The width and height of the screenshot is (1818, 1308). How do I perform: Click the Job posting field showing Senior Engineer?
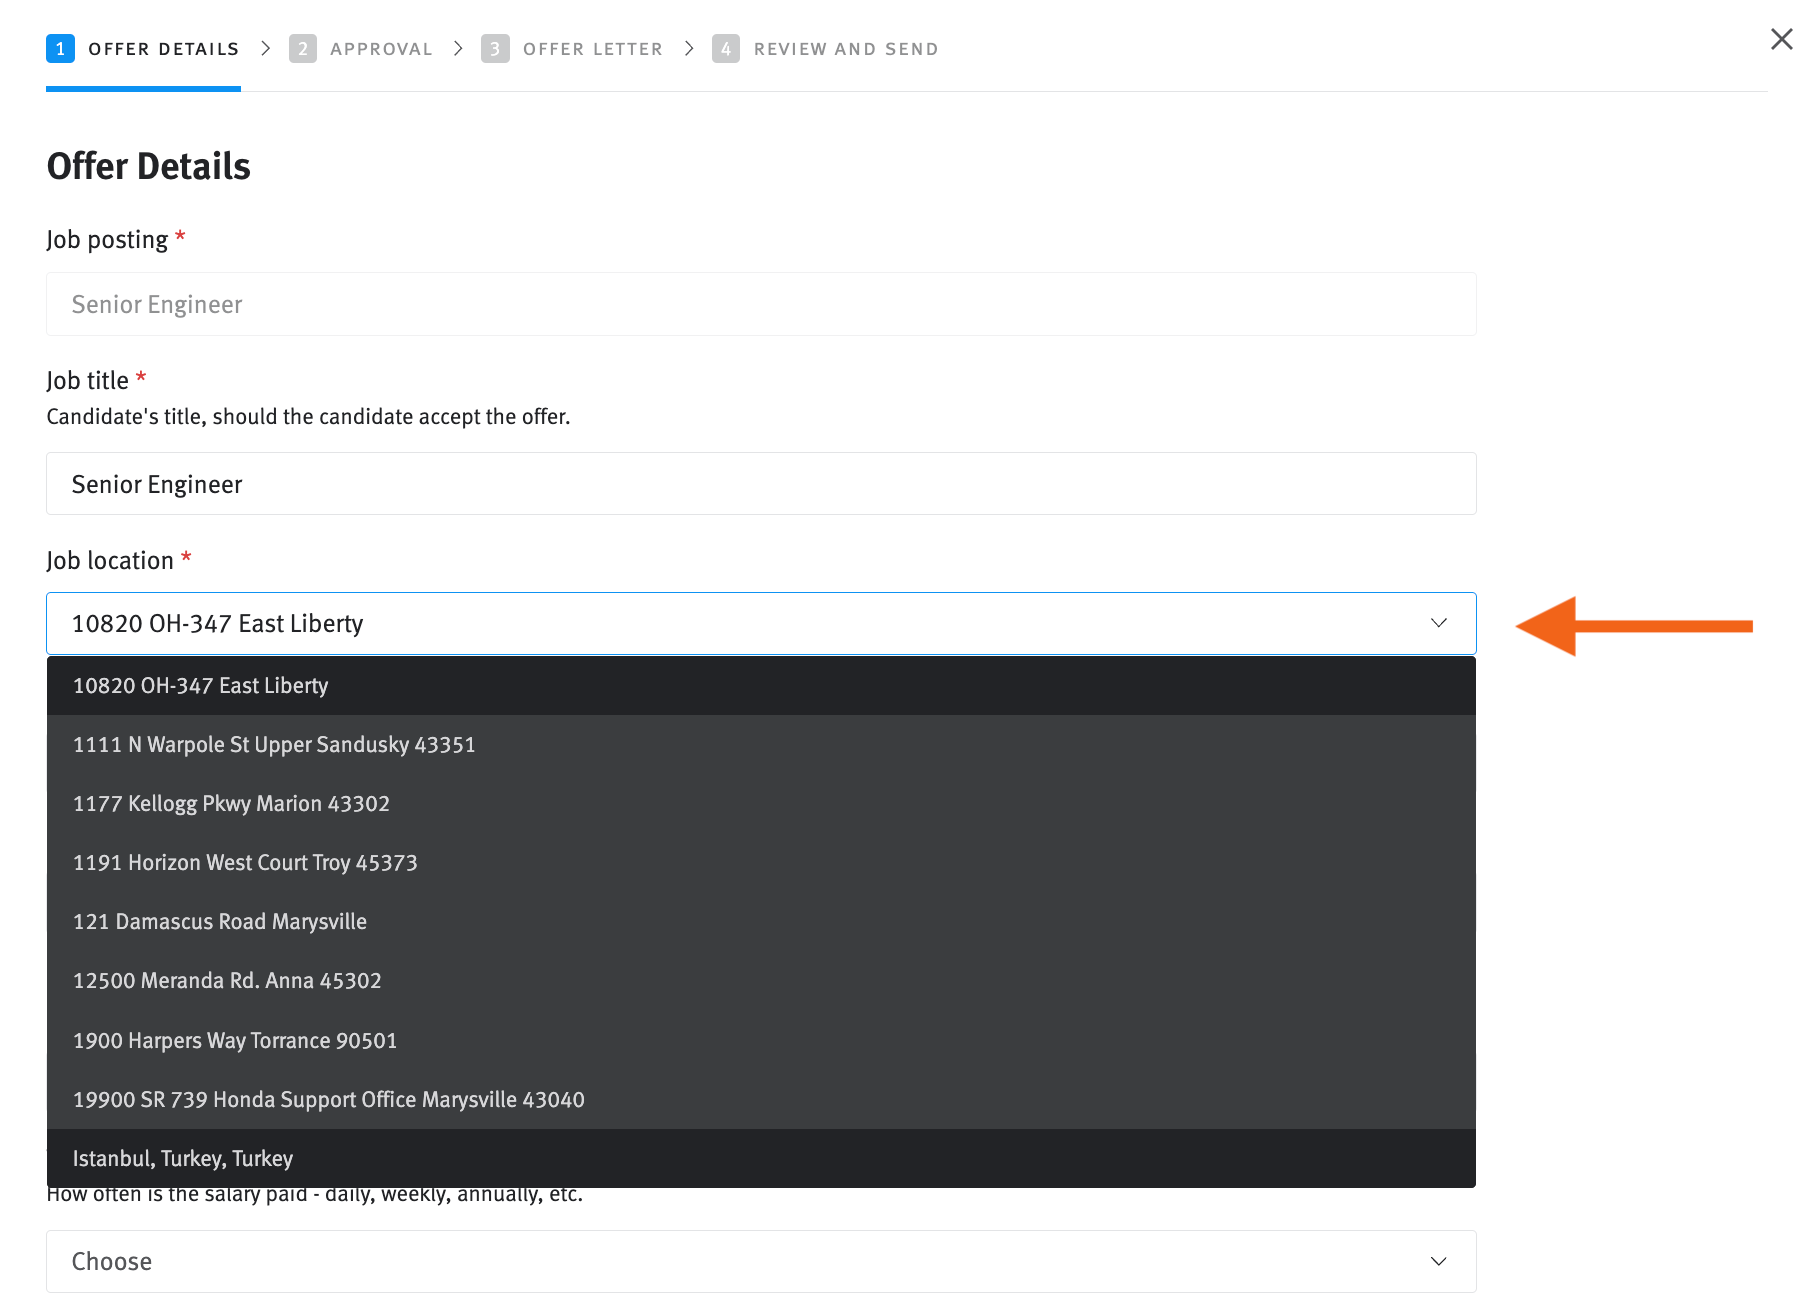(761, 304)
